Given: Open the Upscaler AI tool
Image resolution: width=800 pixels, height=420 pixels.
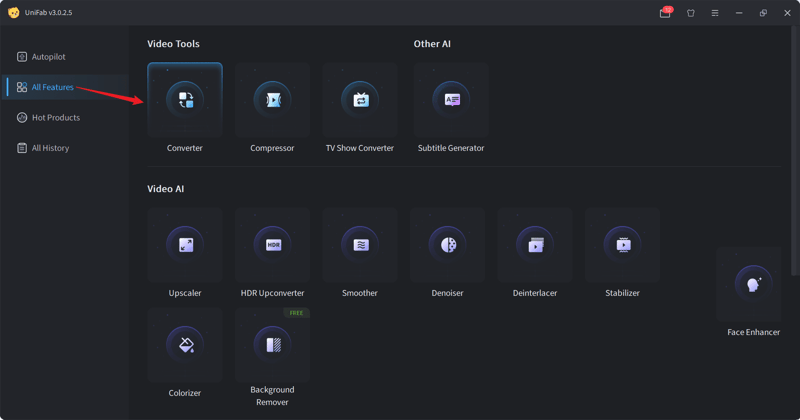Looking at the screenshot, I should (185, 245).
